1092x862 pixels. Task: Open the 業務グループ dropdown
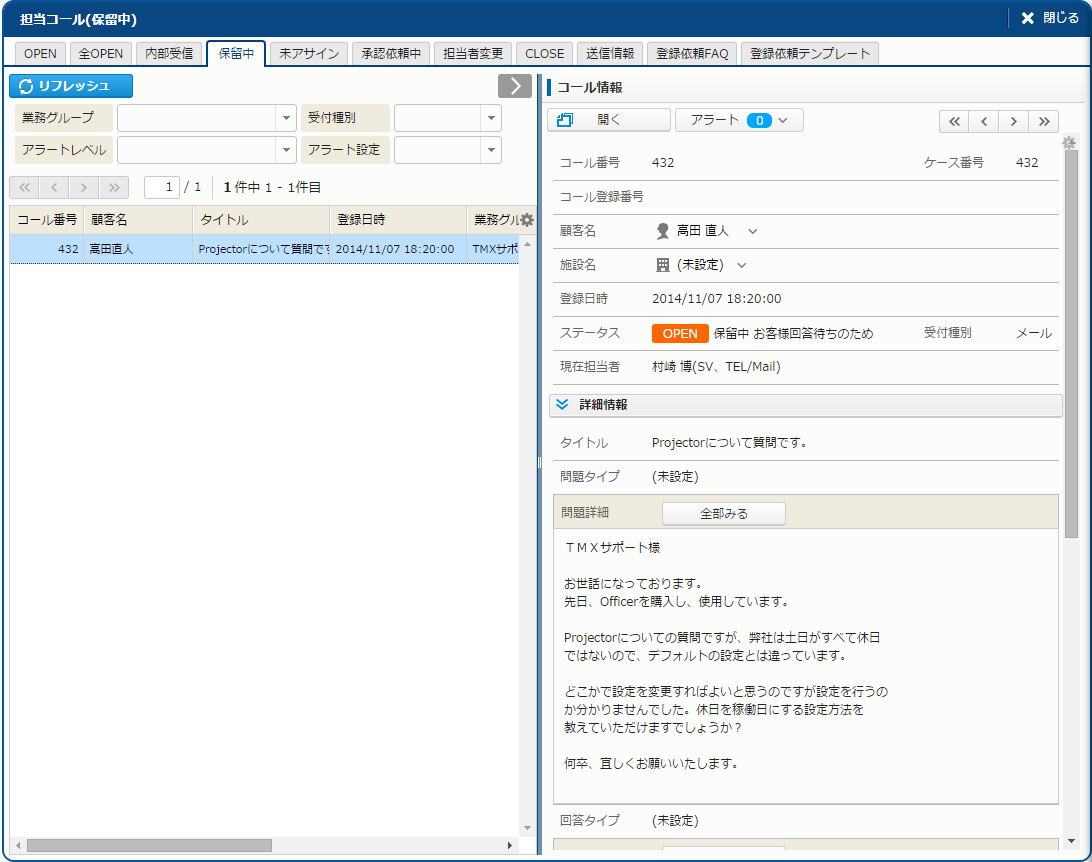coord(285,118)
